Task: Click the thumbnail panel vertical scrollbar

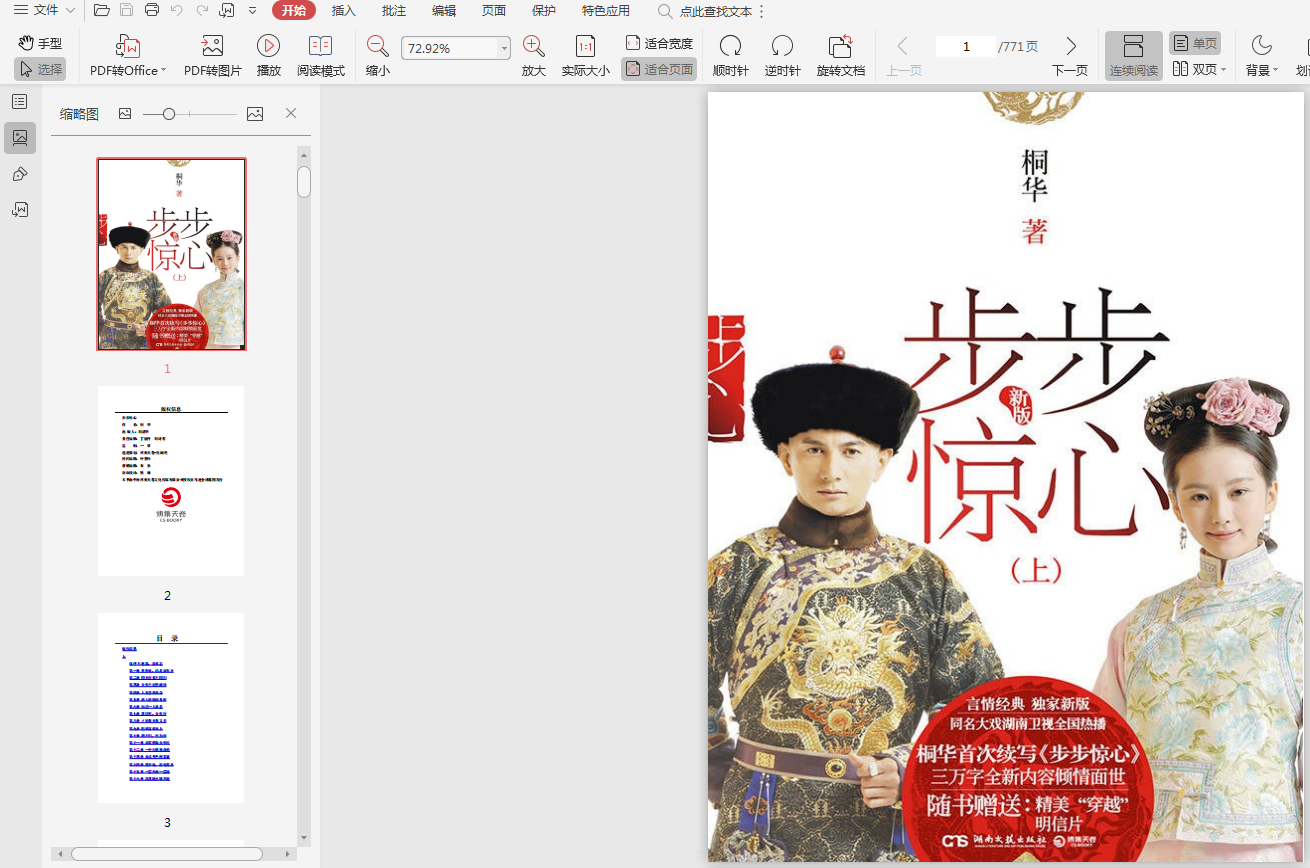Action: coord(304,182)
